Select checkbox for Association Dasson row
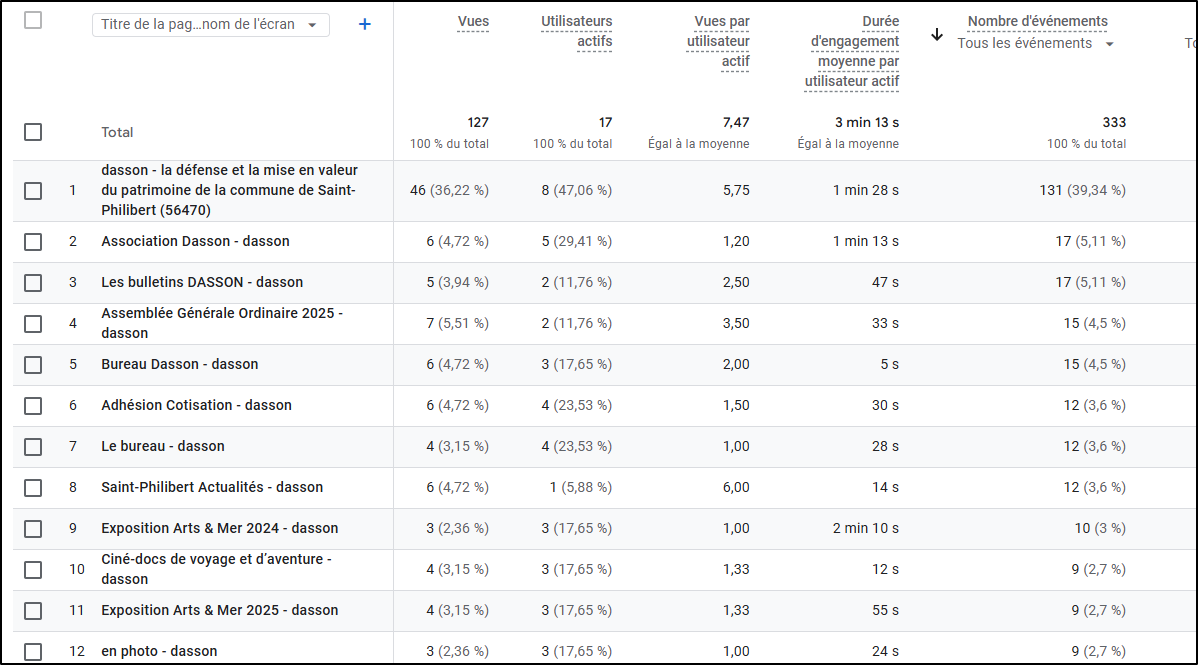The image size is (1198, 665). [33, 241]
